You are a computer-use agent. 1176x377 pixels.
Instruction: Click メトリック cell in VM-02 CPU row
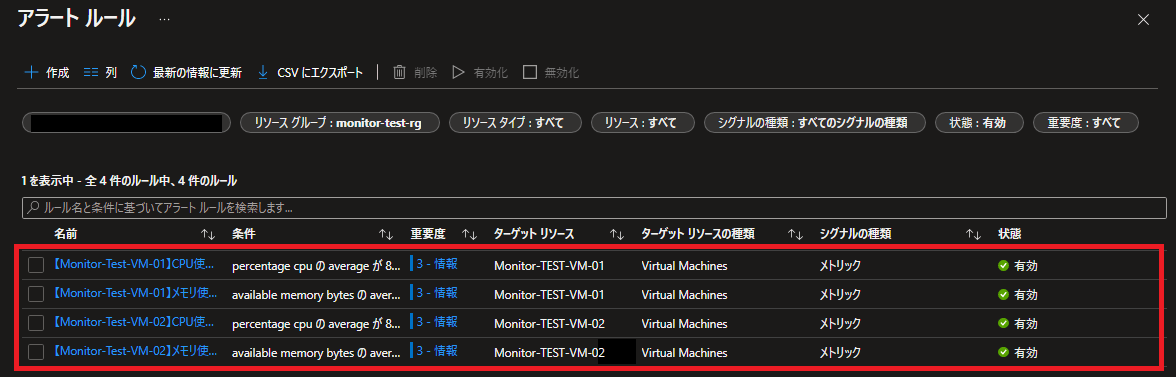click(840, 324)
